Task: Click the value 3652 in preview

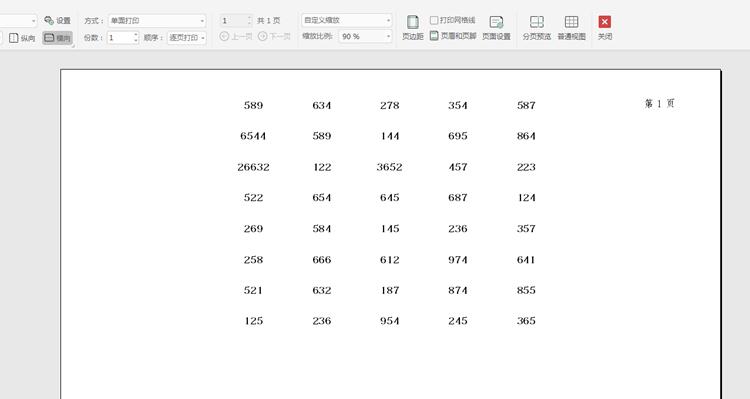Action: click(x=389, y=167)
